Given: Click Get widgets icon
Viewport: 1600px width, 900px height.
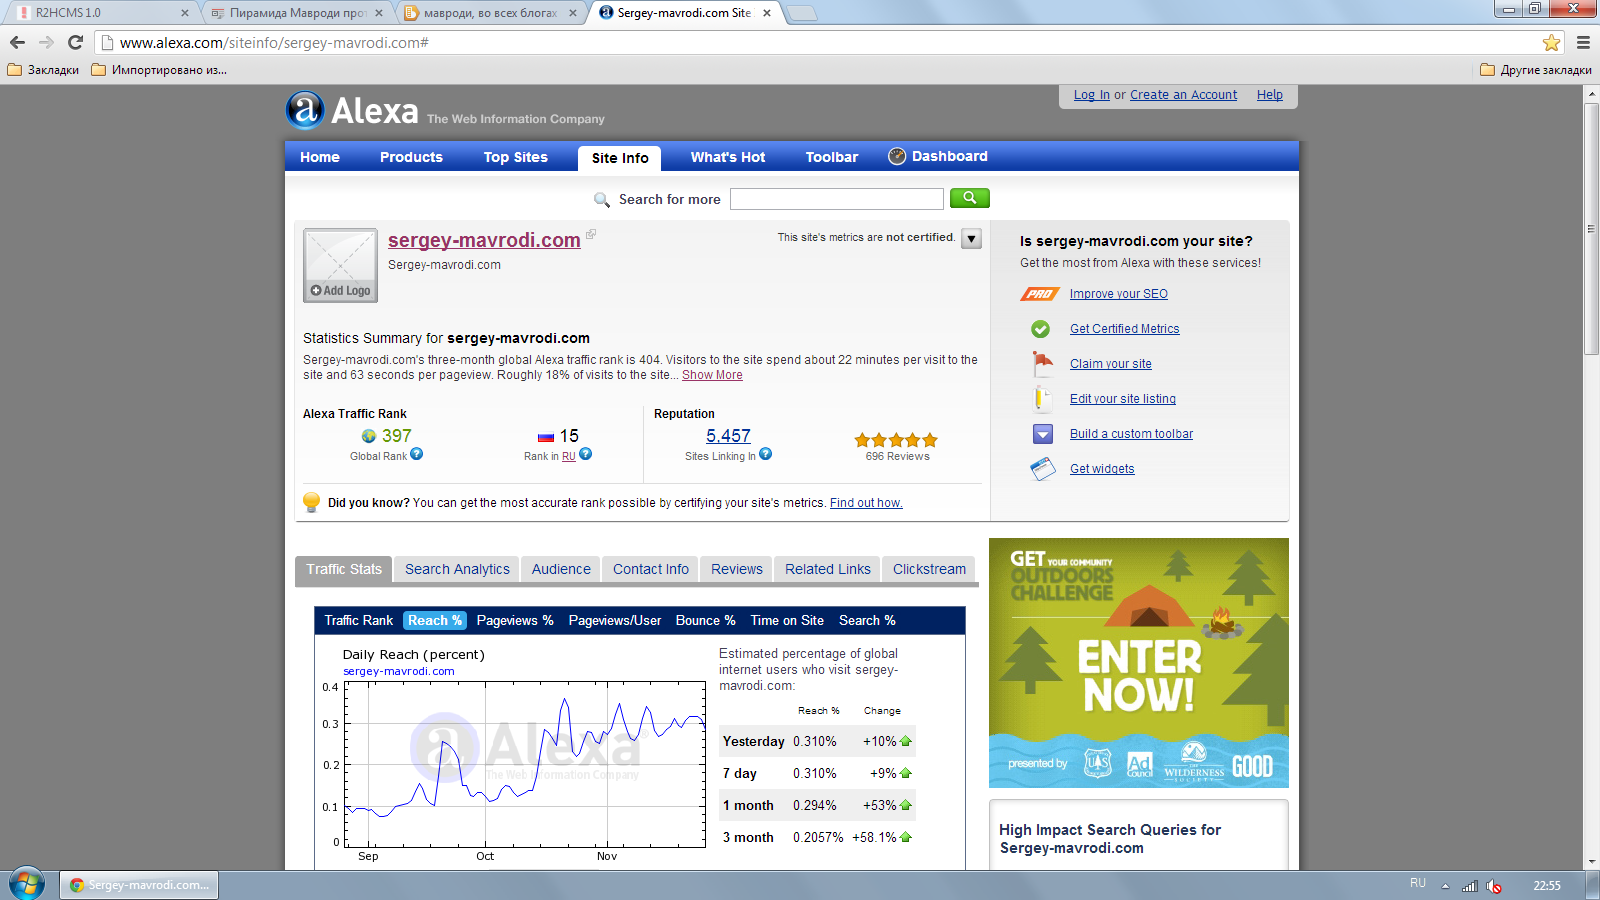Looking at the screenshot, I should [1043, 469].
